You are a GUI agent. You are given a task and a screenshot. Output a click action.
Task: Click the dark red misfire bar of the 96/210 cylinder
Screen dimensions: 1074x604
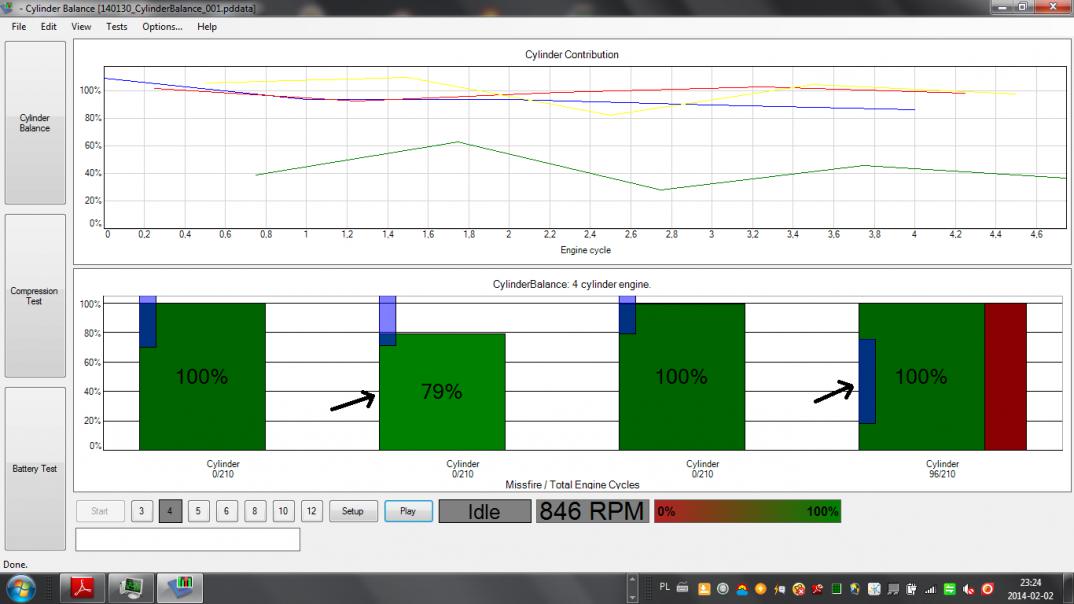point(1006,377)
